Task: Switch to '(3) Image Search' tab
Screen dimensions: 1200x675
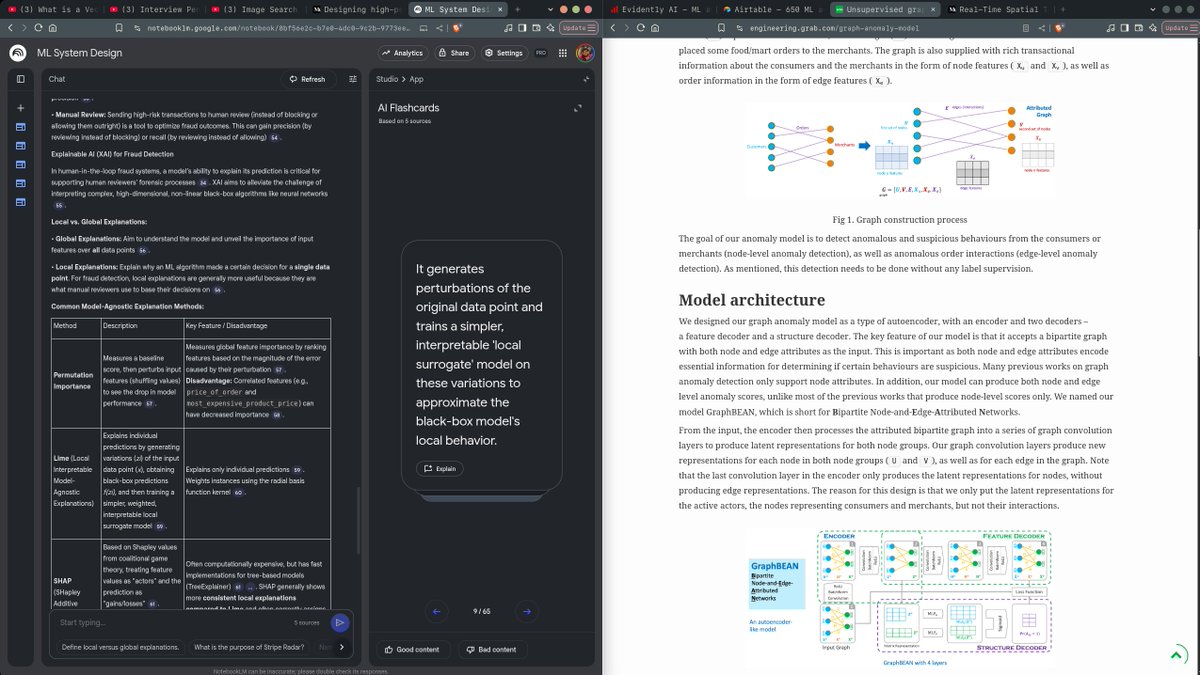Action: coord(256,9)
